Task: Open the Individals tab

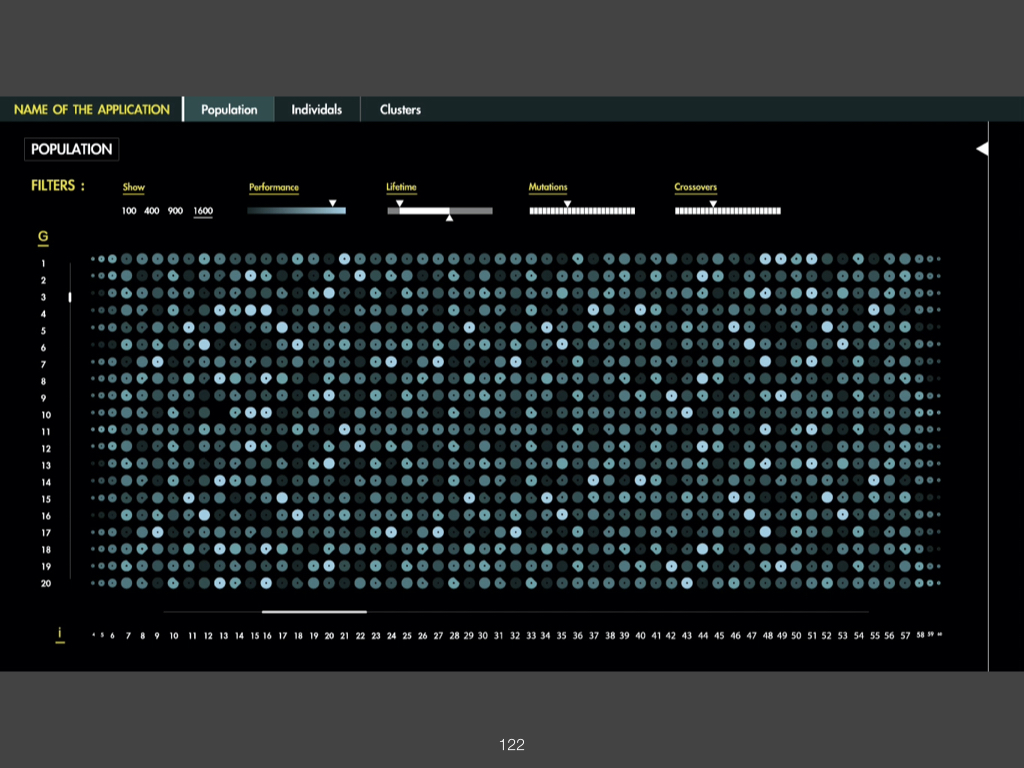Action: click(x=316, y=110)
